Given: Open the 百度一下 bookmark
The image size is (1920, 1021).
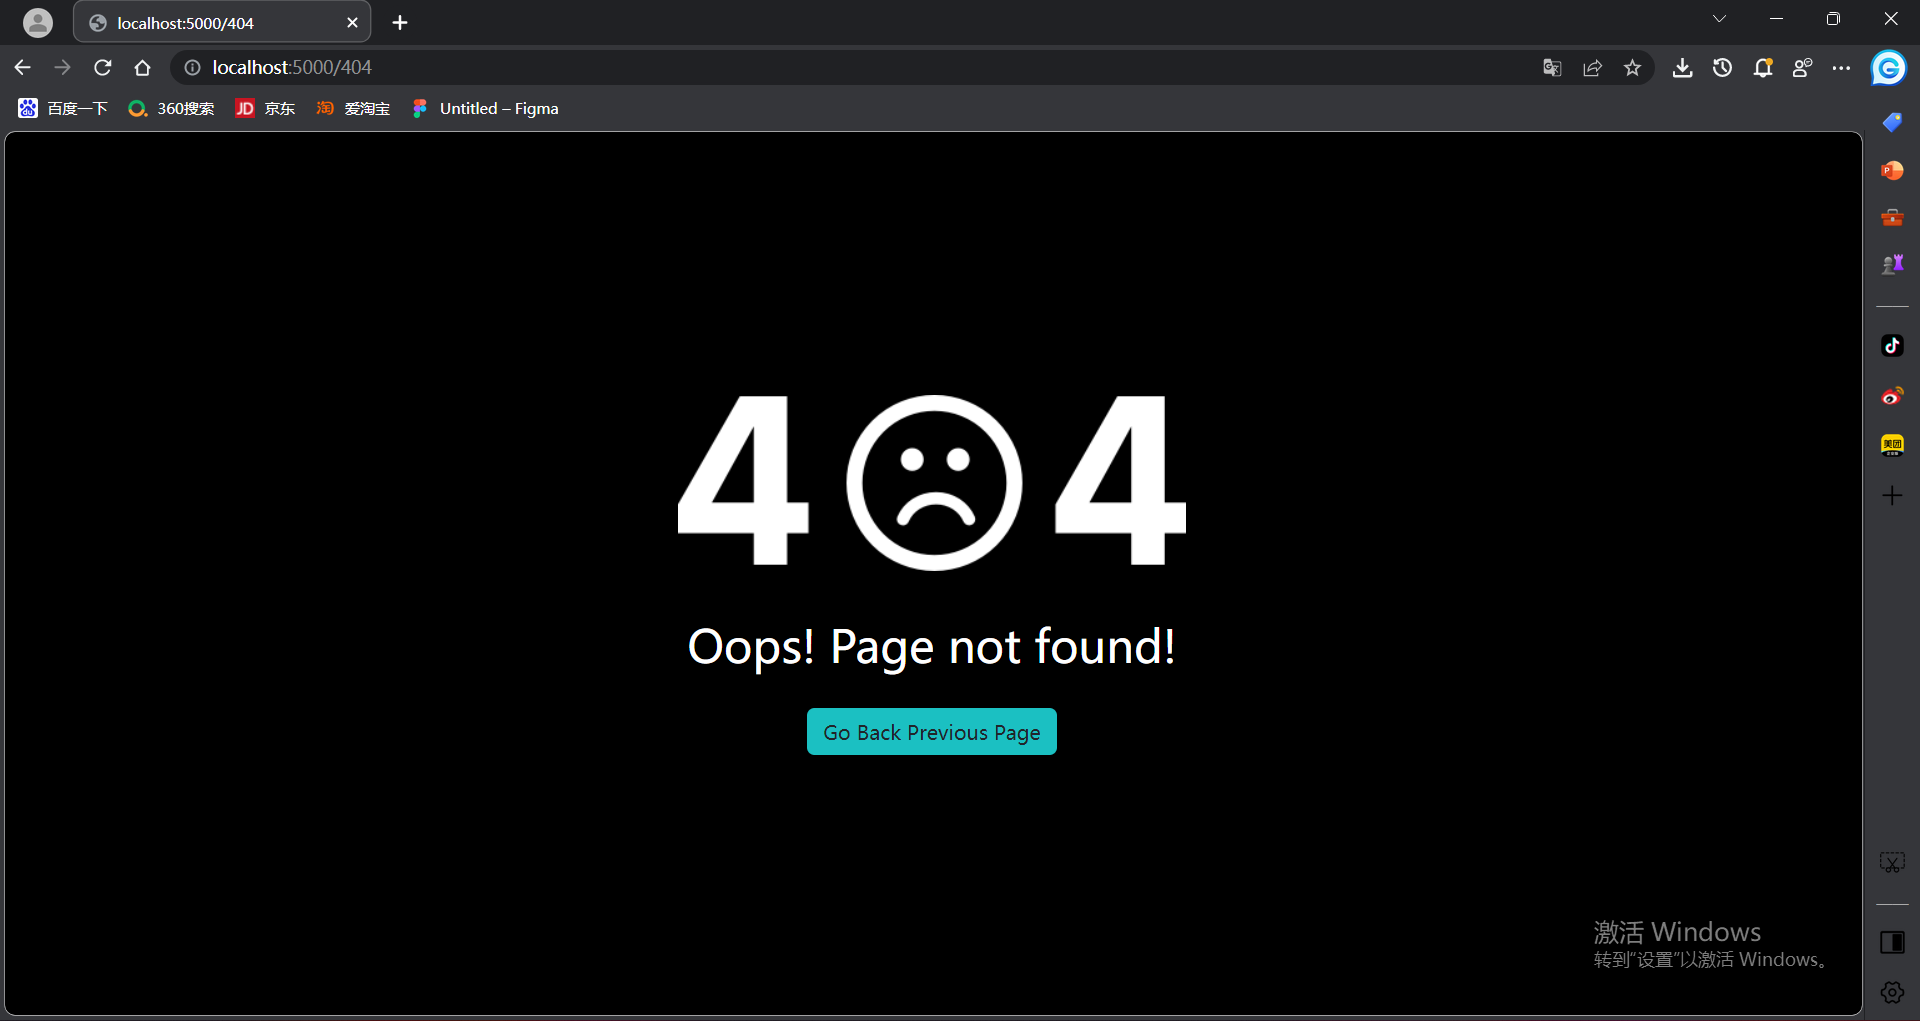Looking at the screenshot, I should pos(63,108).
